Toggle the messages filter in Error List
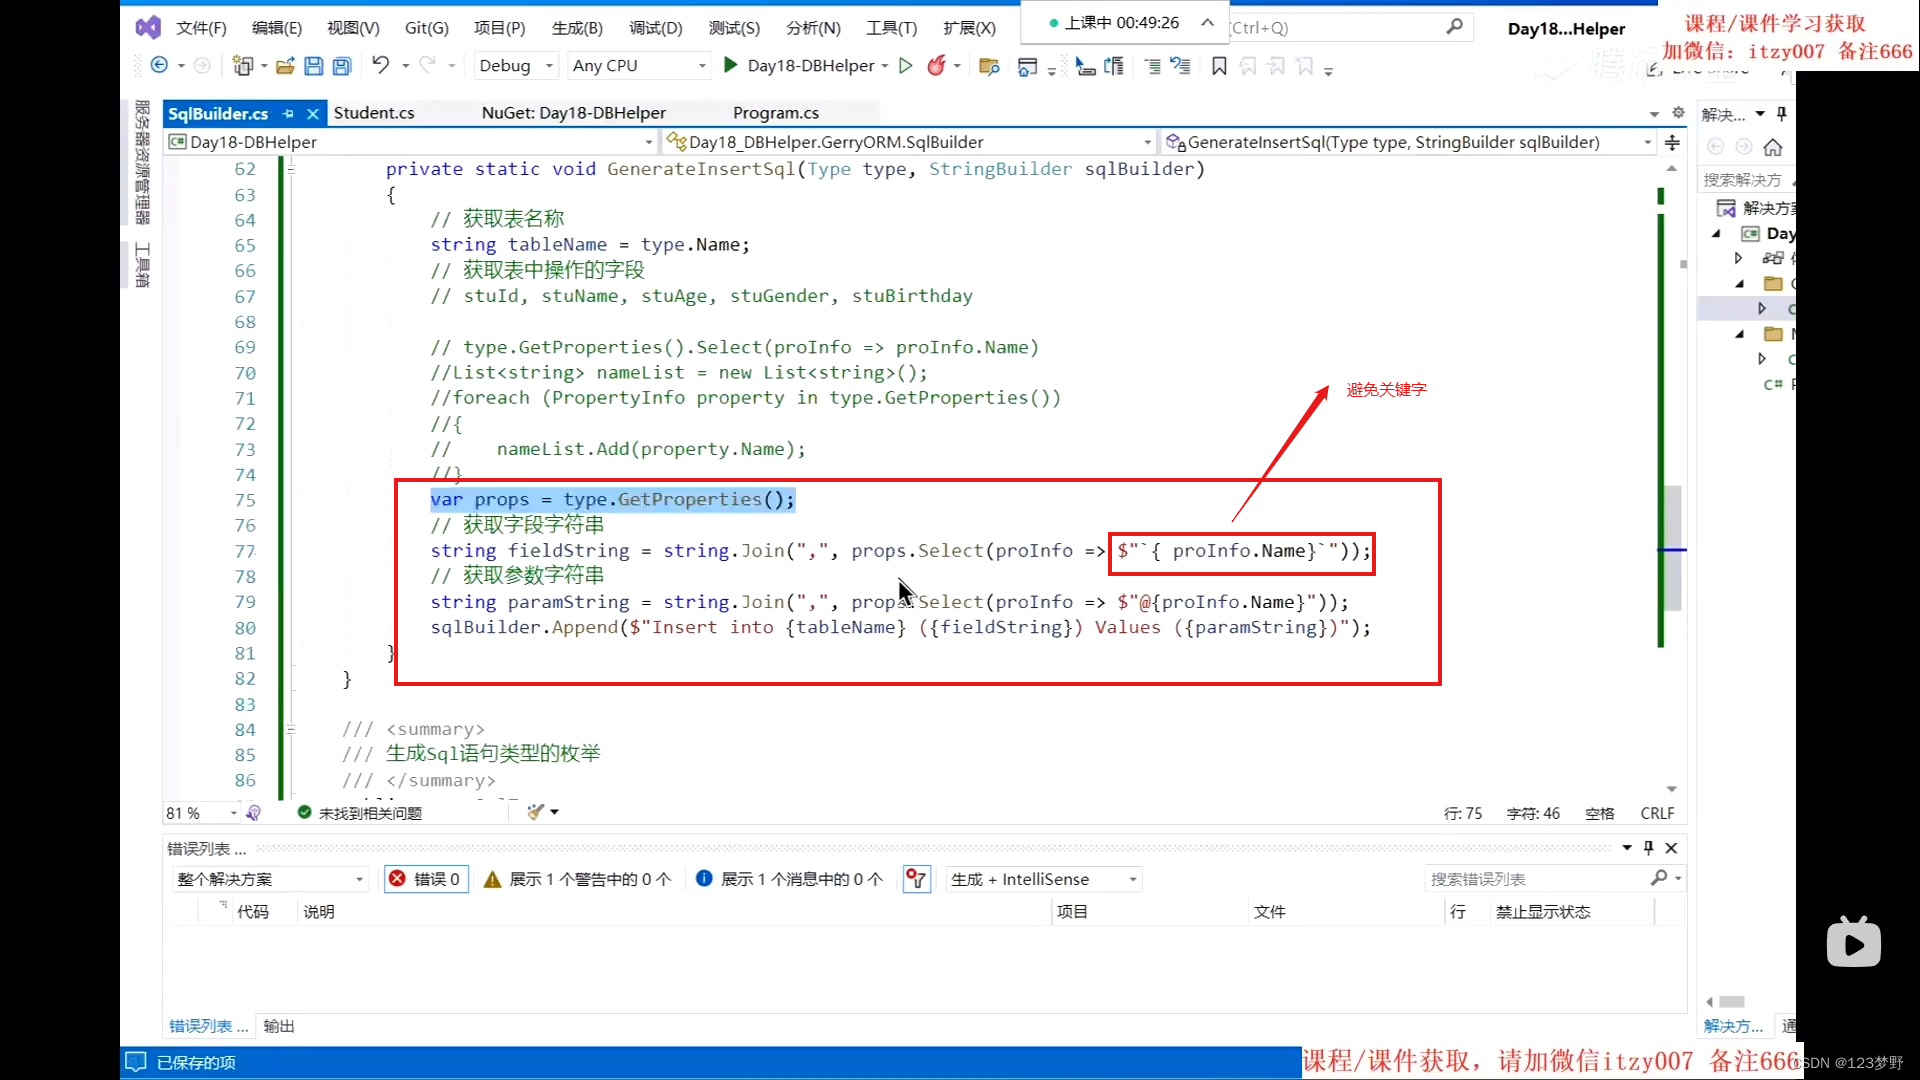 pyautogui.click(x=790, y=879)
